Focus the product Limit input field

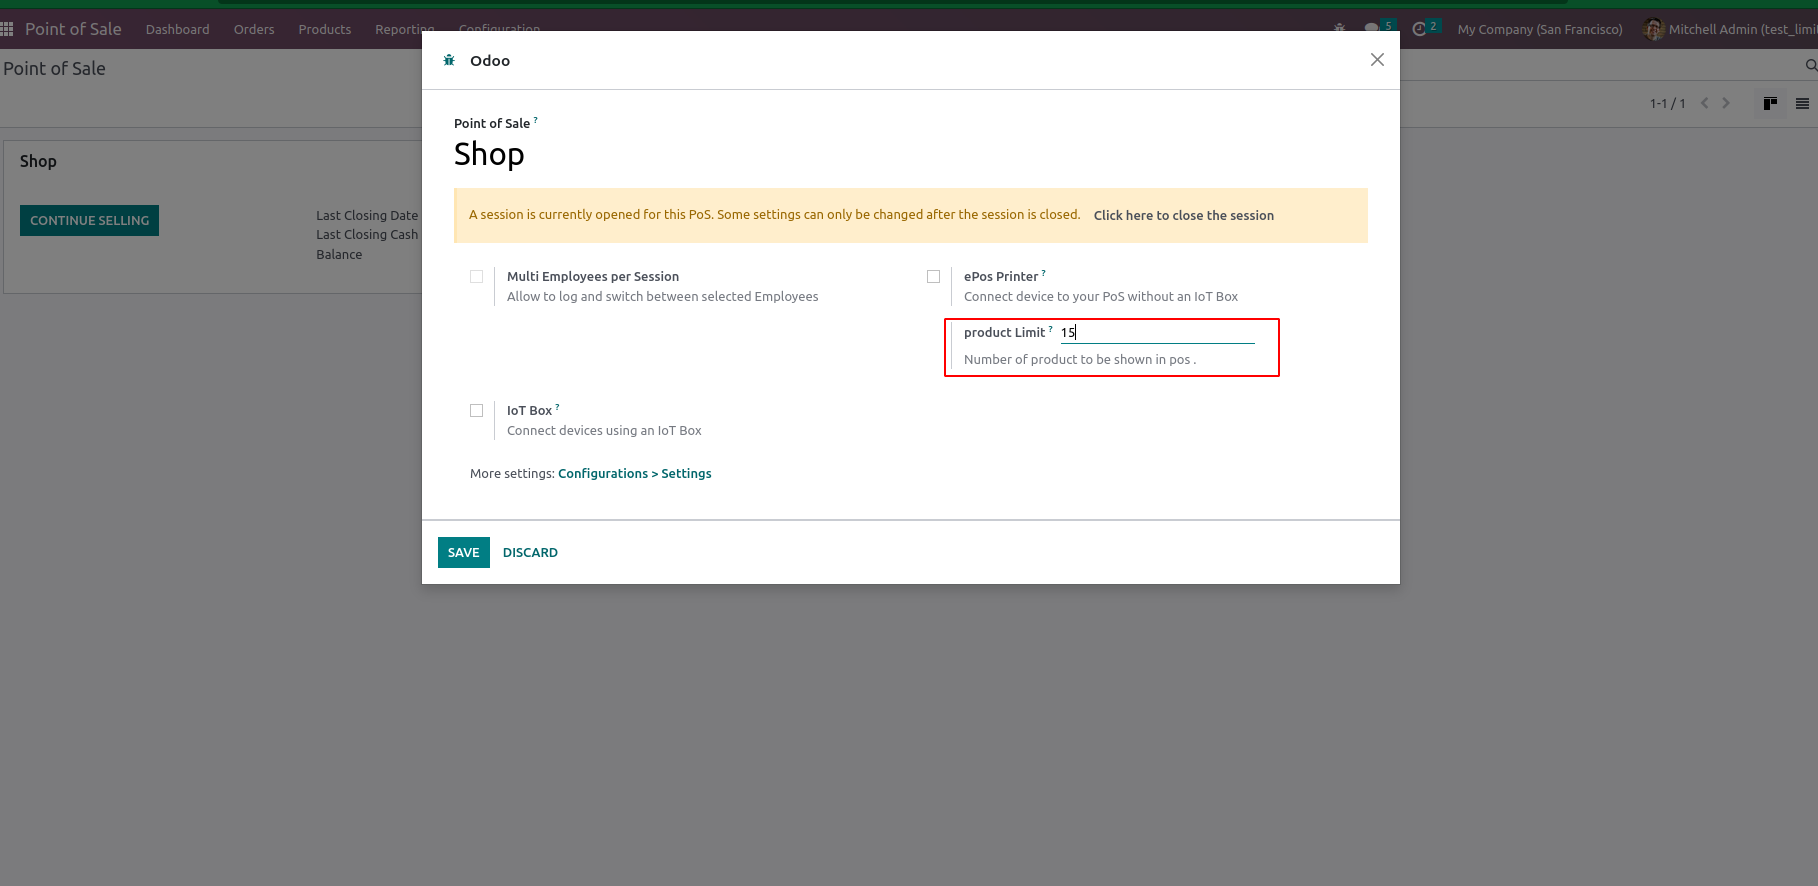point(1157,333)
